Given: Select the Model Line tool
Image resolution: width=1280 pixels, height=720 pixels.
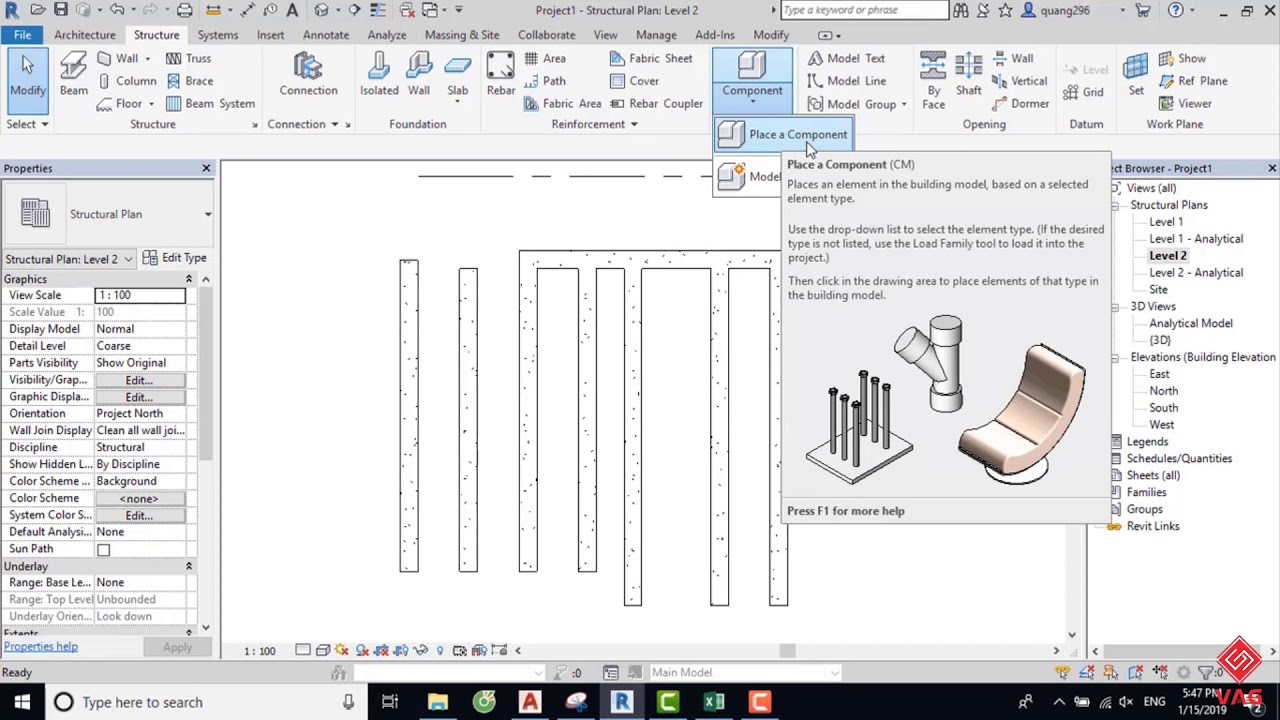Looking at the screenshot, I should 845,81.
